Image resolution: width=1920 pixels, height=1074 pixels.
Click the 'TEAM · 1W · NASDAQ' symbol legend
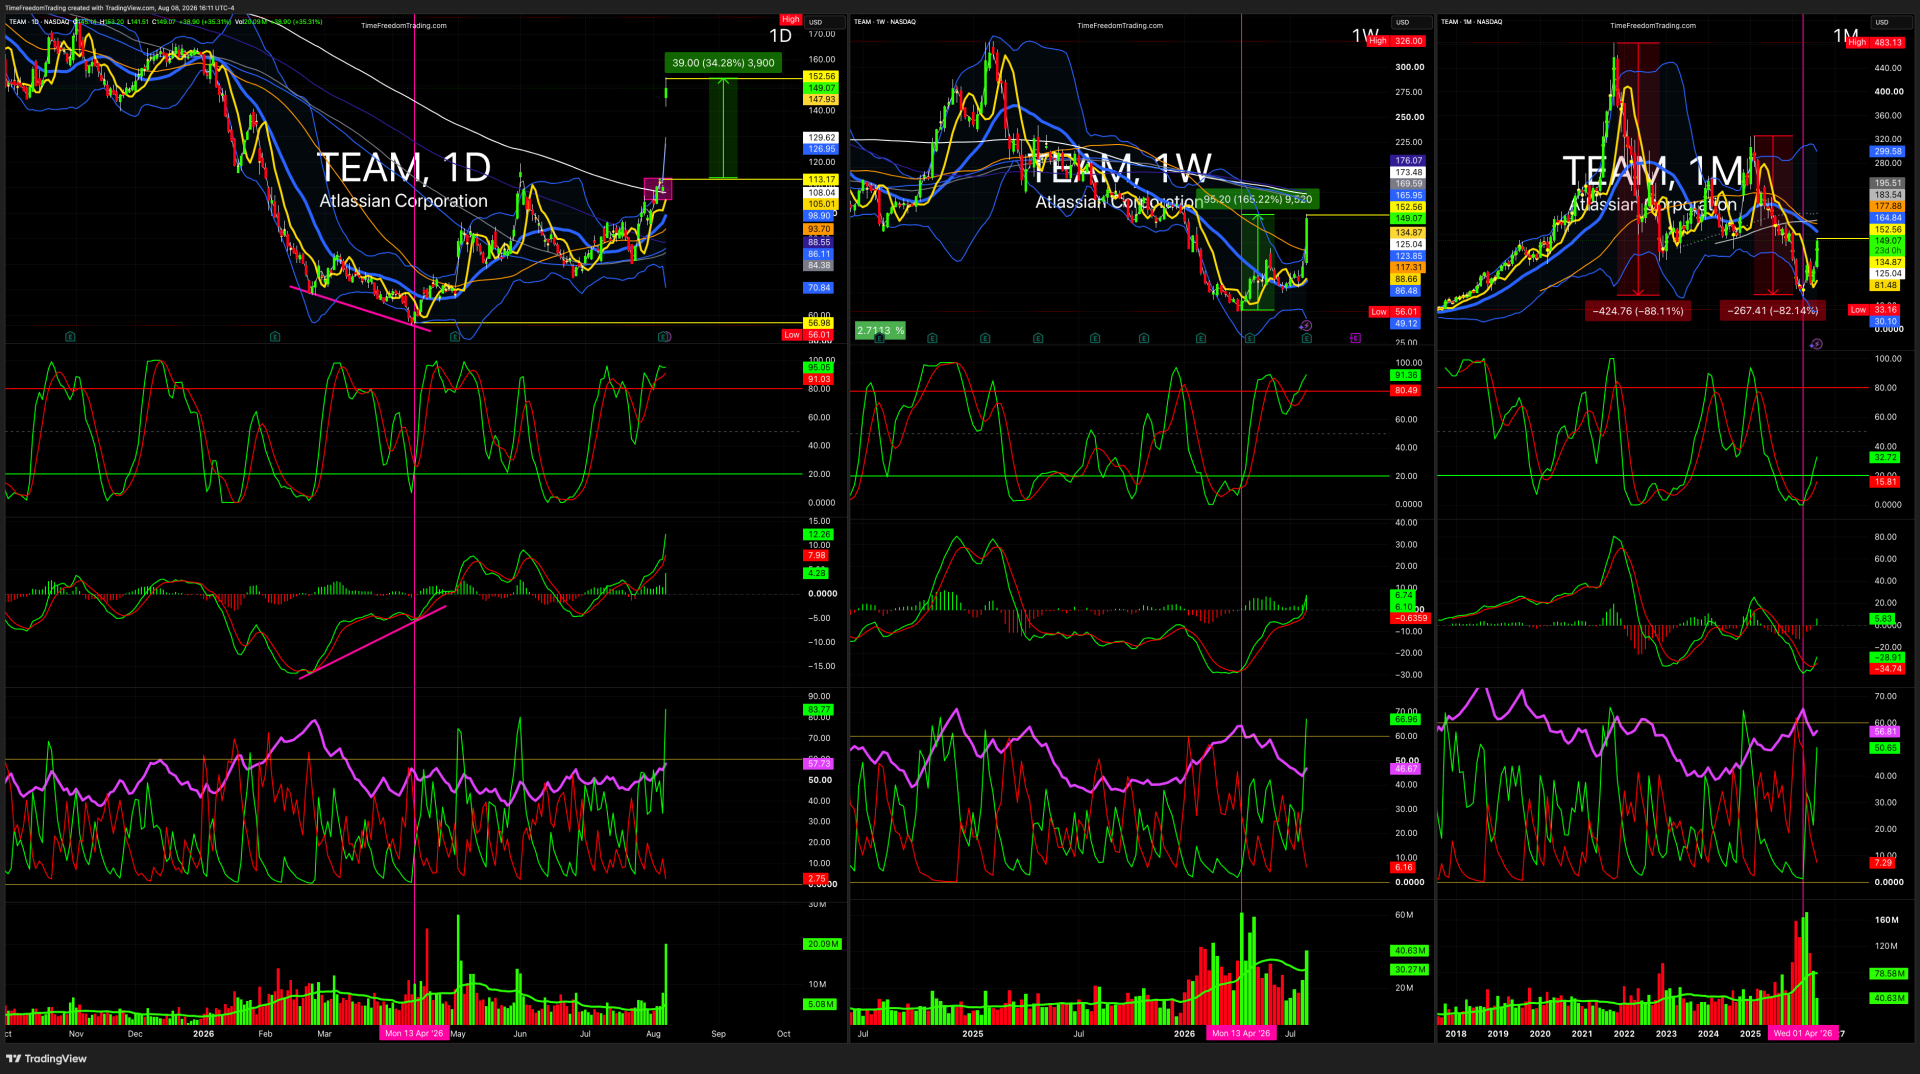pos(885,22)
